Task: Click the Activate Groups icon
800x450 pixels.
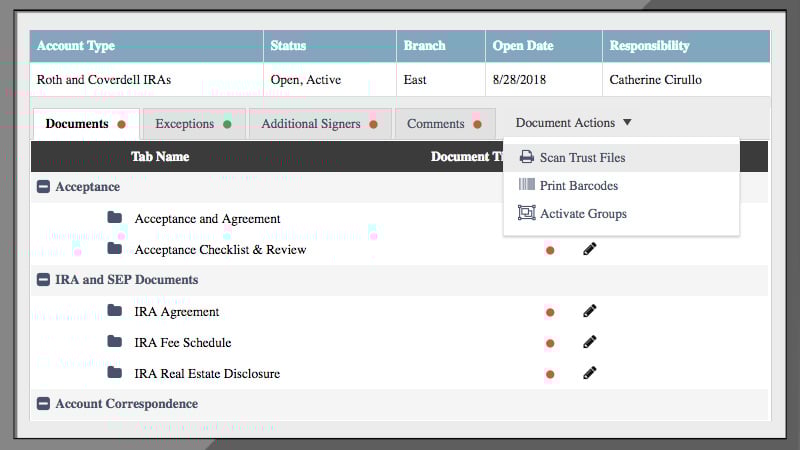Action: 526,213
